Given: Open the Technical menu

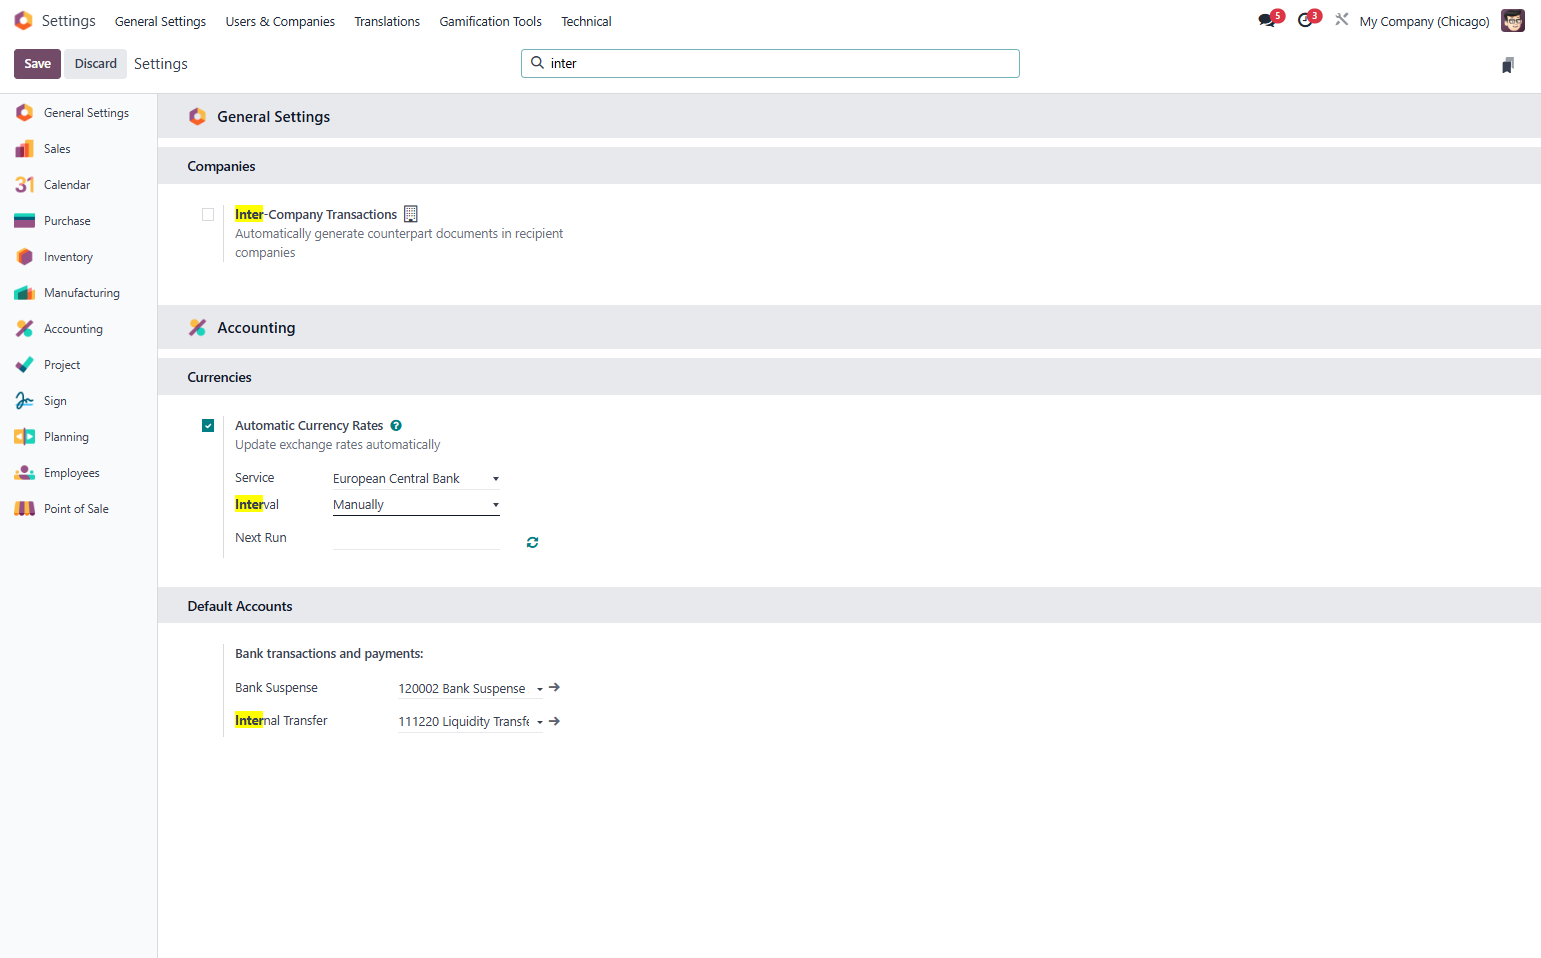Looking at the screenshot, I should (x=586, y=21).
